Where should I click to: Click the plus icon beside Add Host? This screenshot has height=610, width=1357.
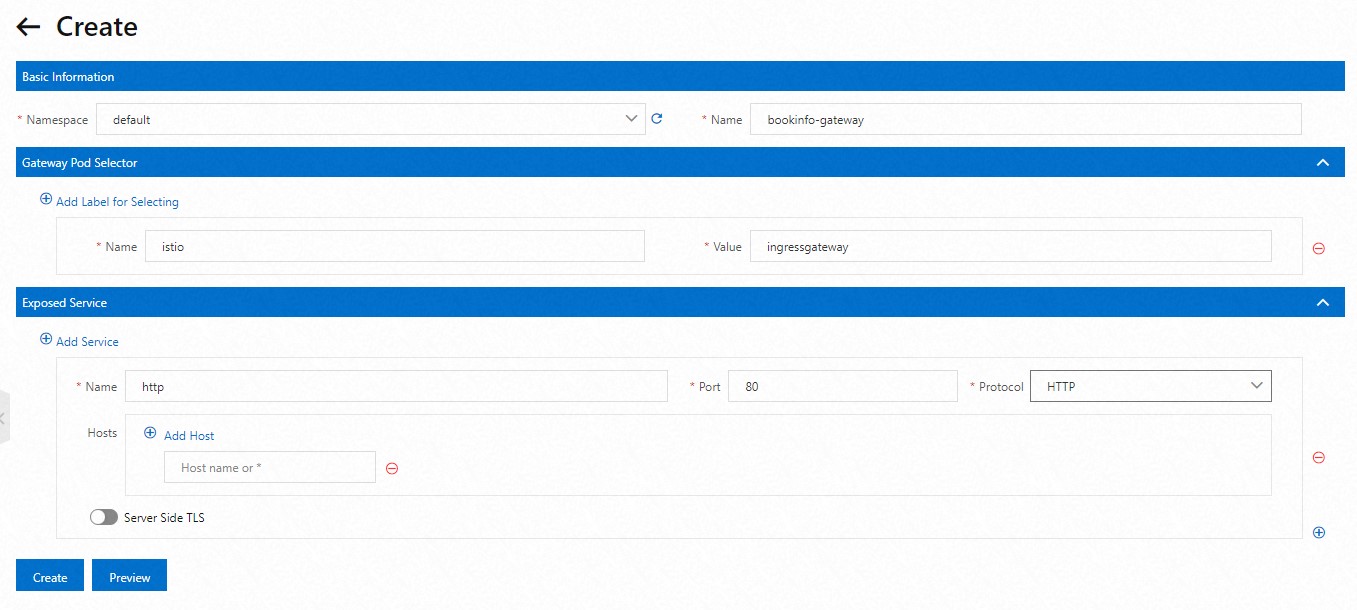click(151, 434)
